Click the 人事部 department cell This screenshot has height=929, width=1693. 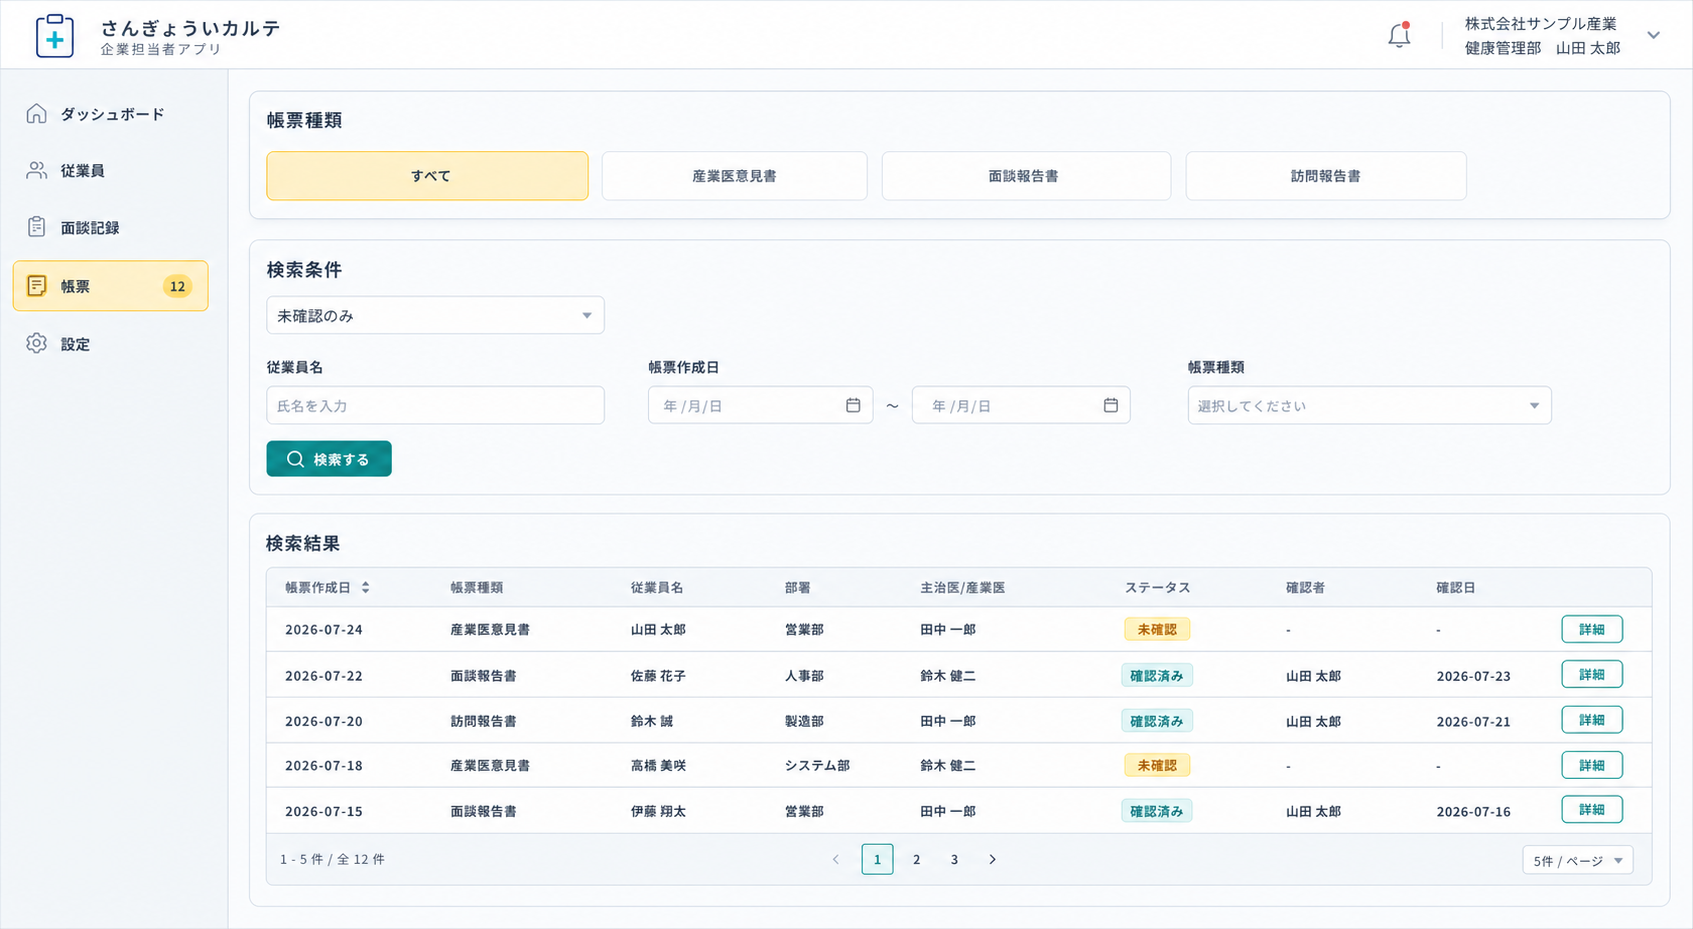click(x=804, y=676)
